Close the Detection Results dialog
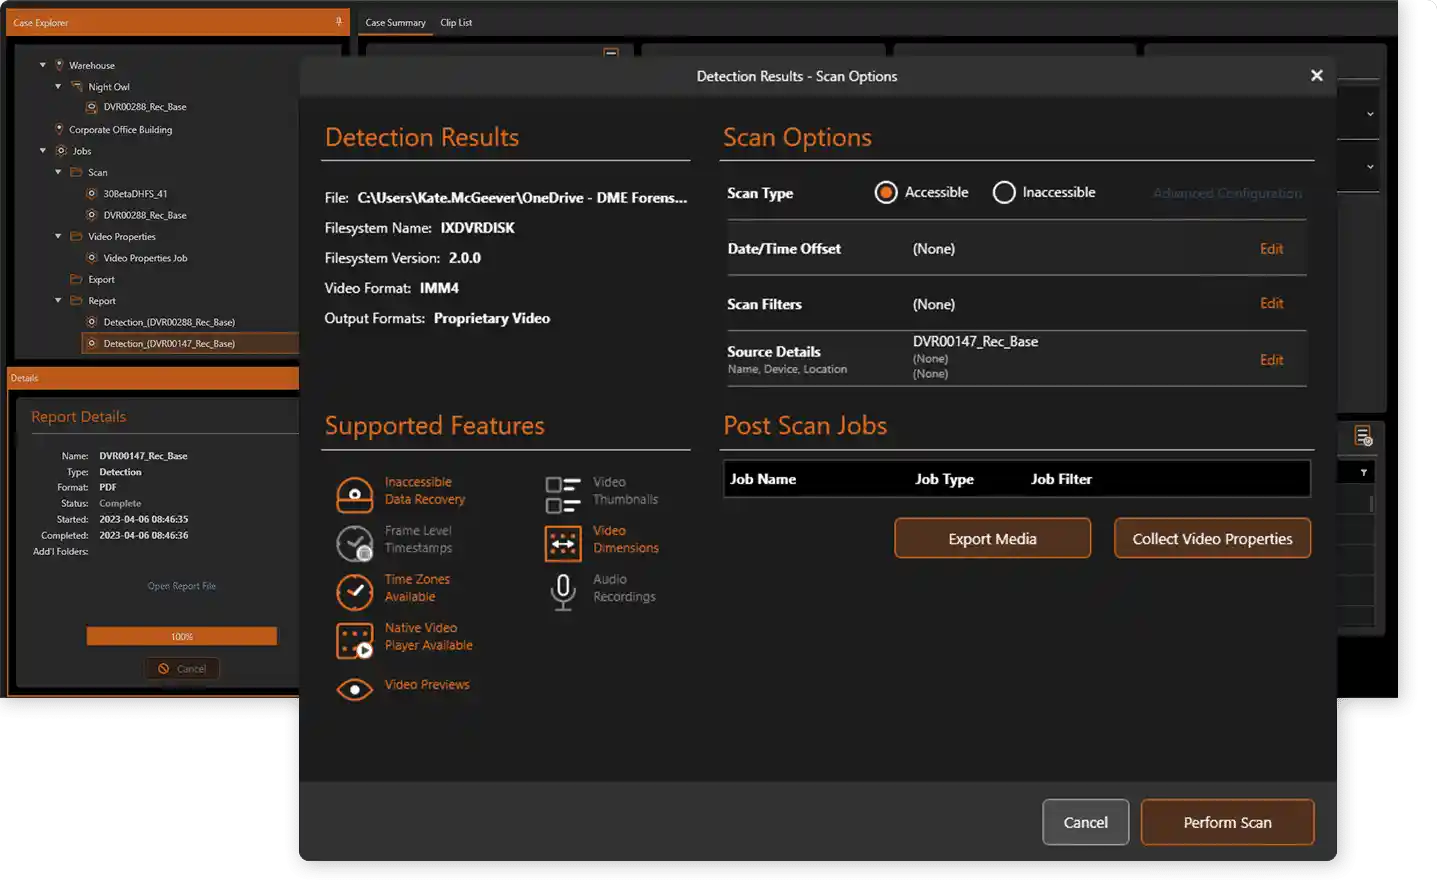The height and width of the screenshot is (880, 1437). [x=1316, y=75]
